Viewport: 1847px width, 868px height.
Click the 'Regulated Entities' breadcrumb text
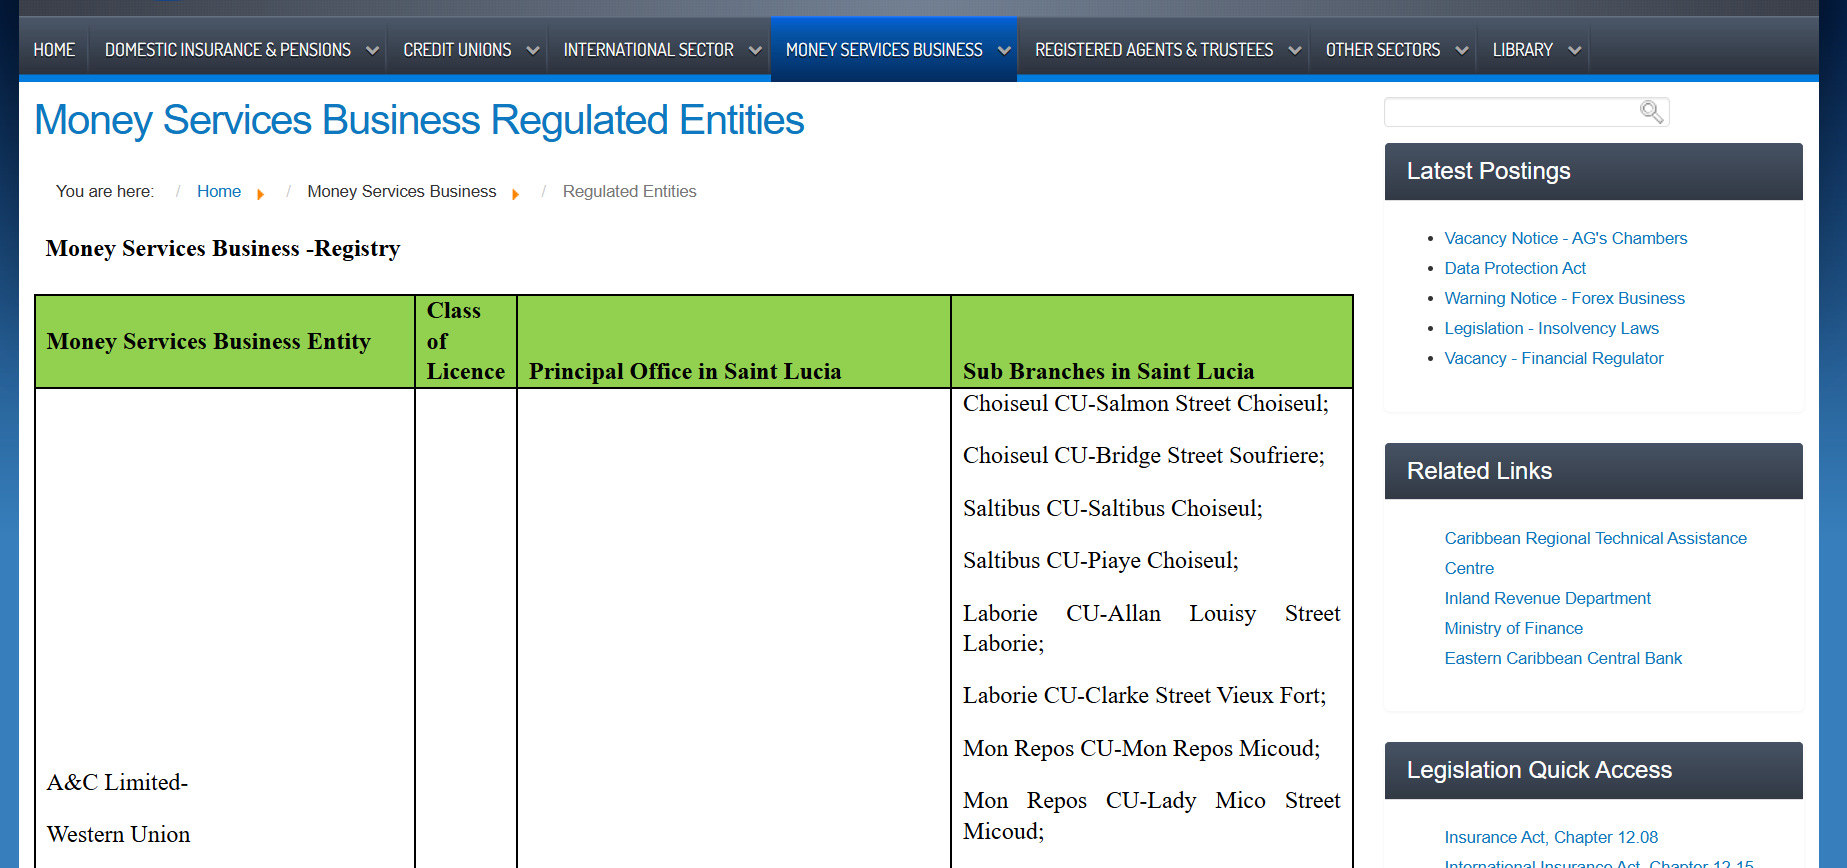click(629, 191)
